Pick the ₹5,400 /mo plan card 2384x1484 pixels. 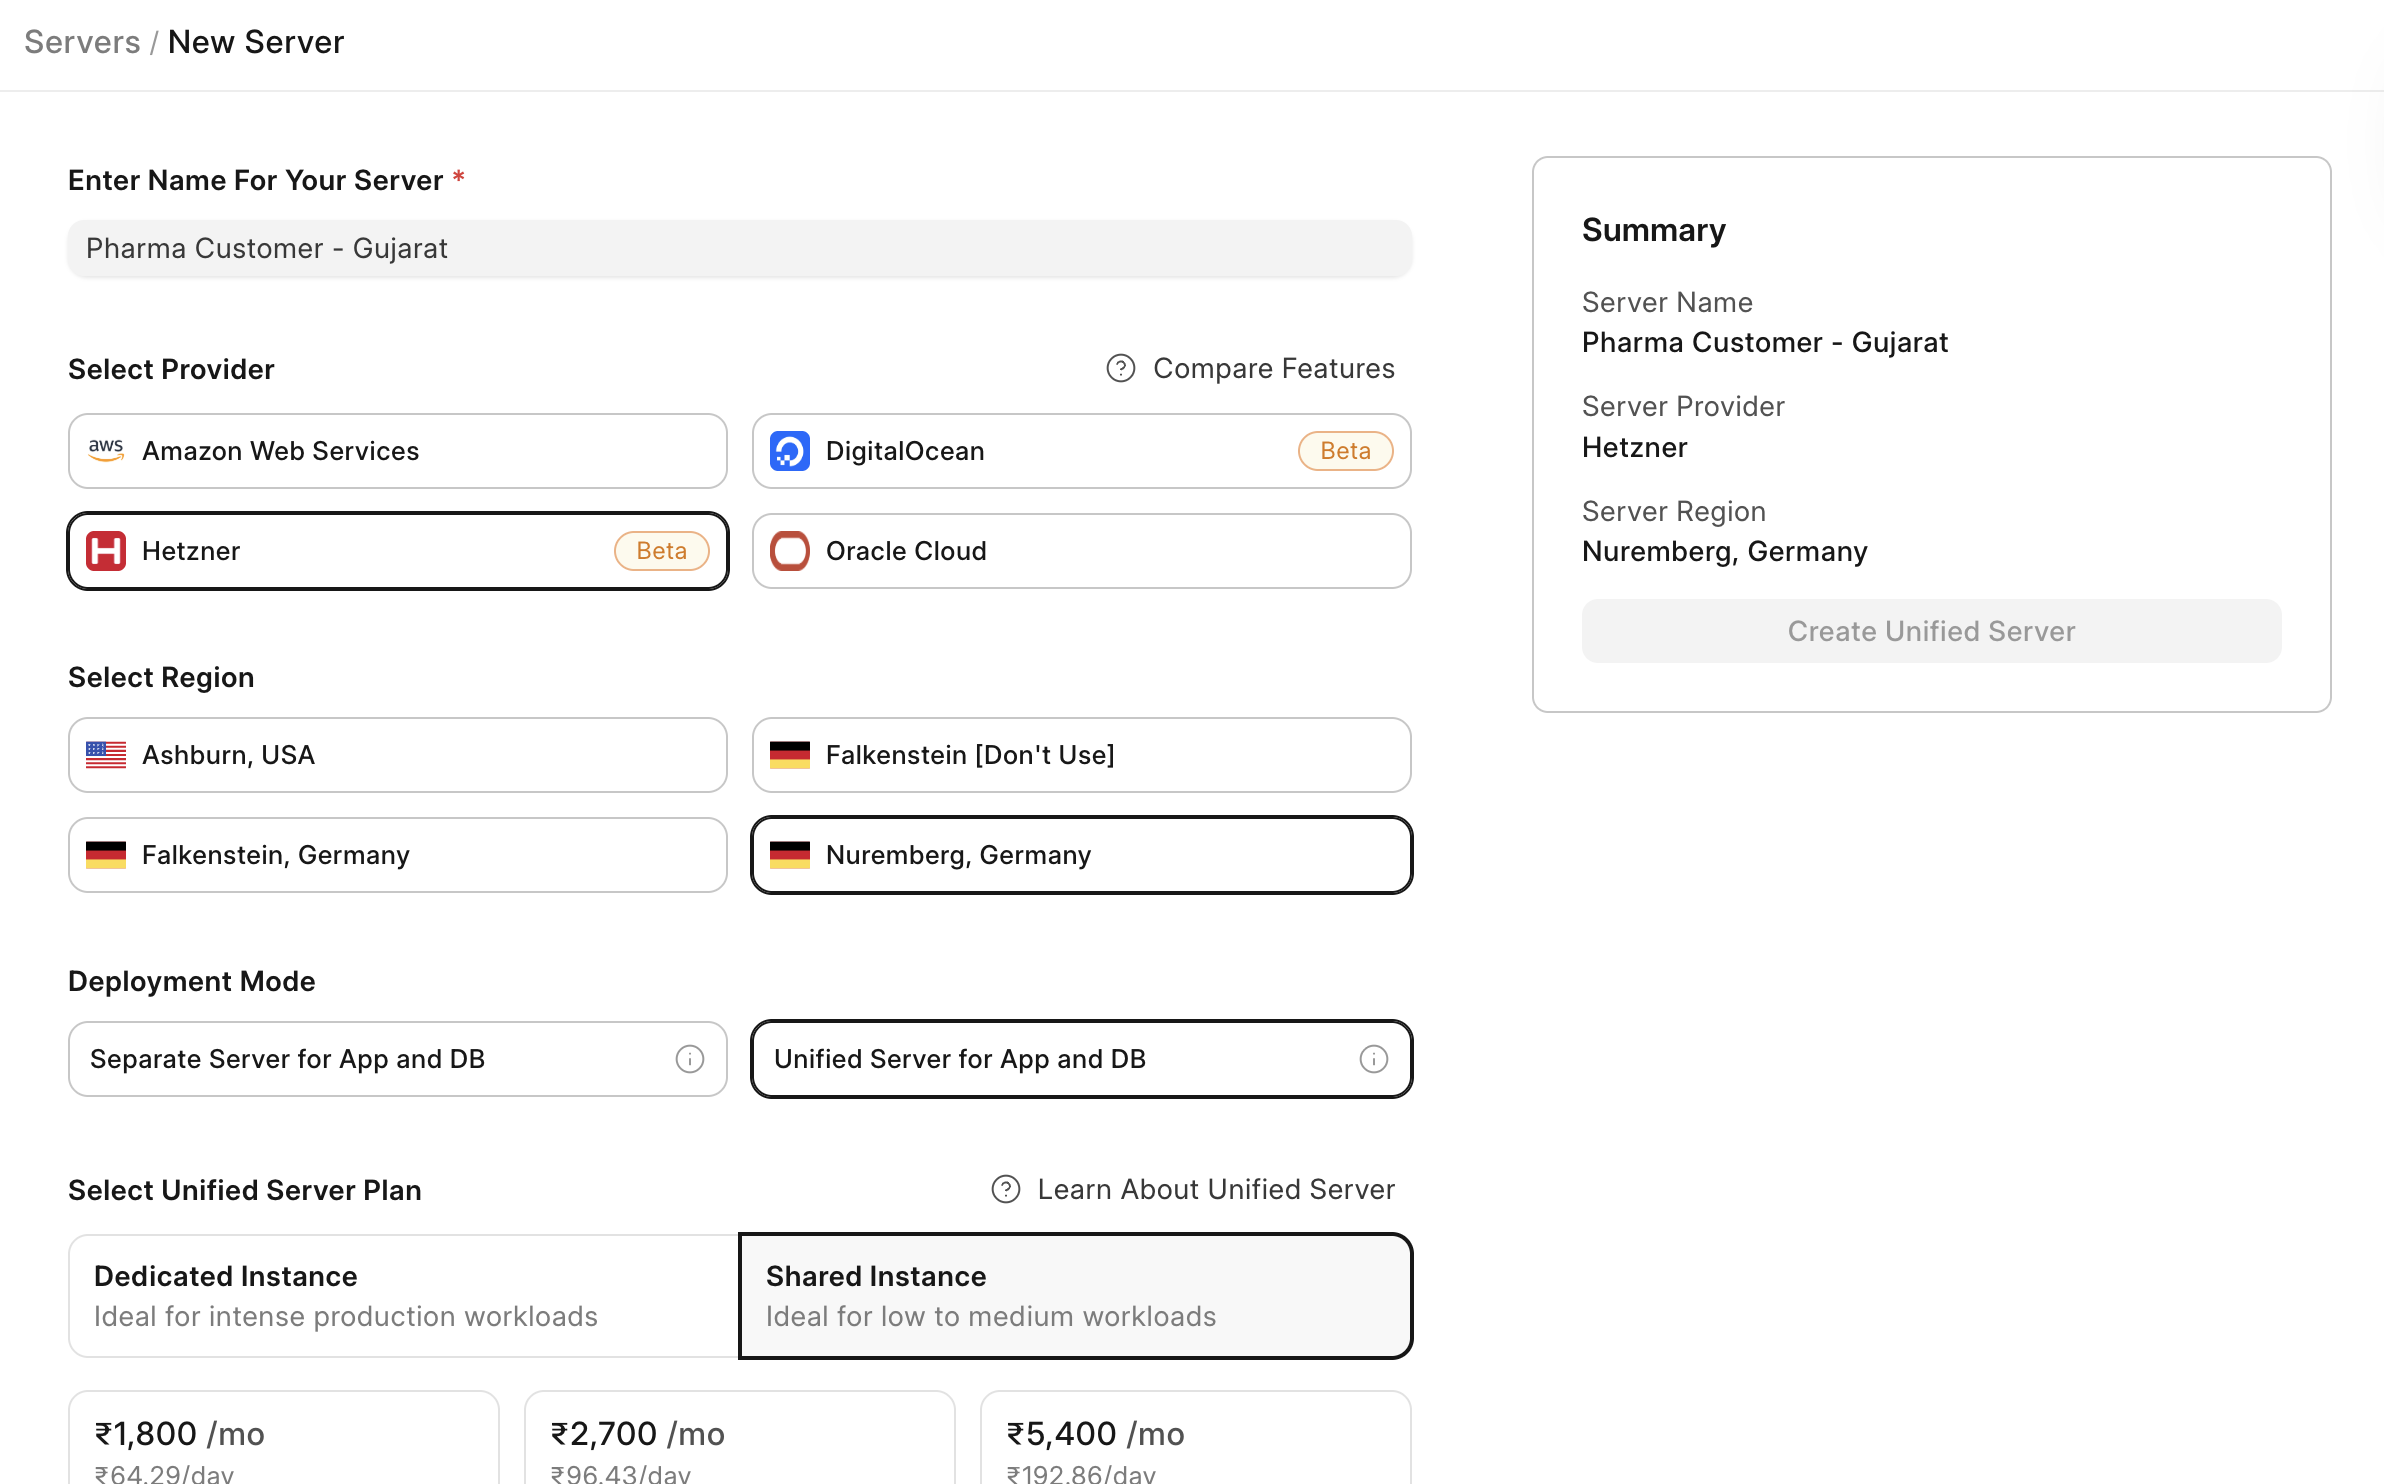tap(1195, 1438)
